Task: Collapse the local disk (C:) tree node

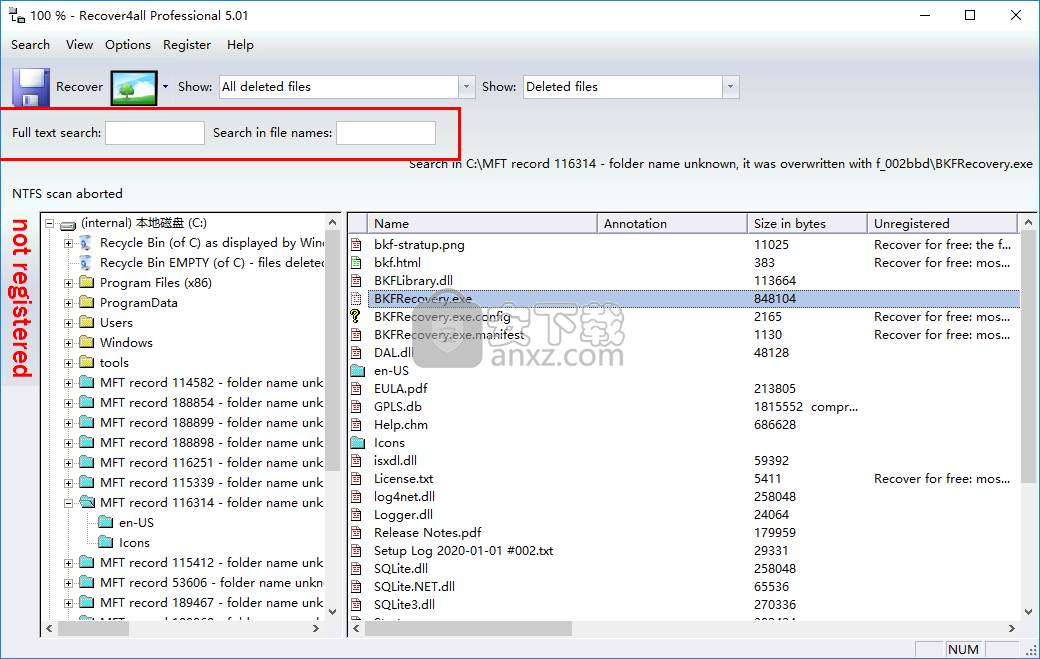Action: pyautogui.click(x=50, y=223)
